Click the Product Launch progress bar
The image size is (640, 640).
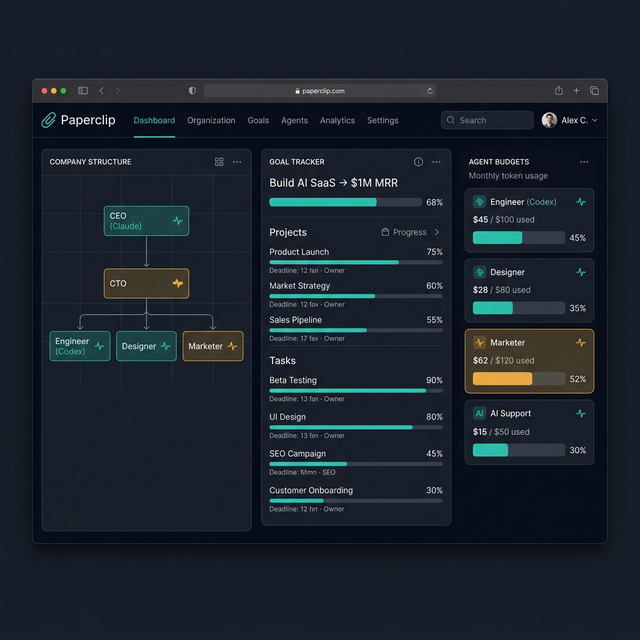coord(356,262)
